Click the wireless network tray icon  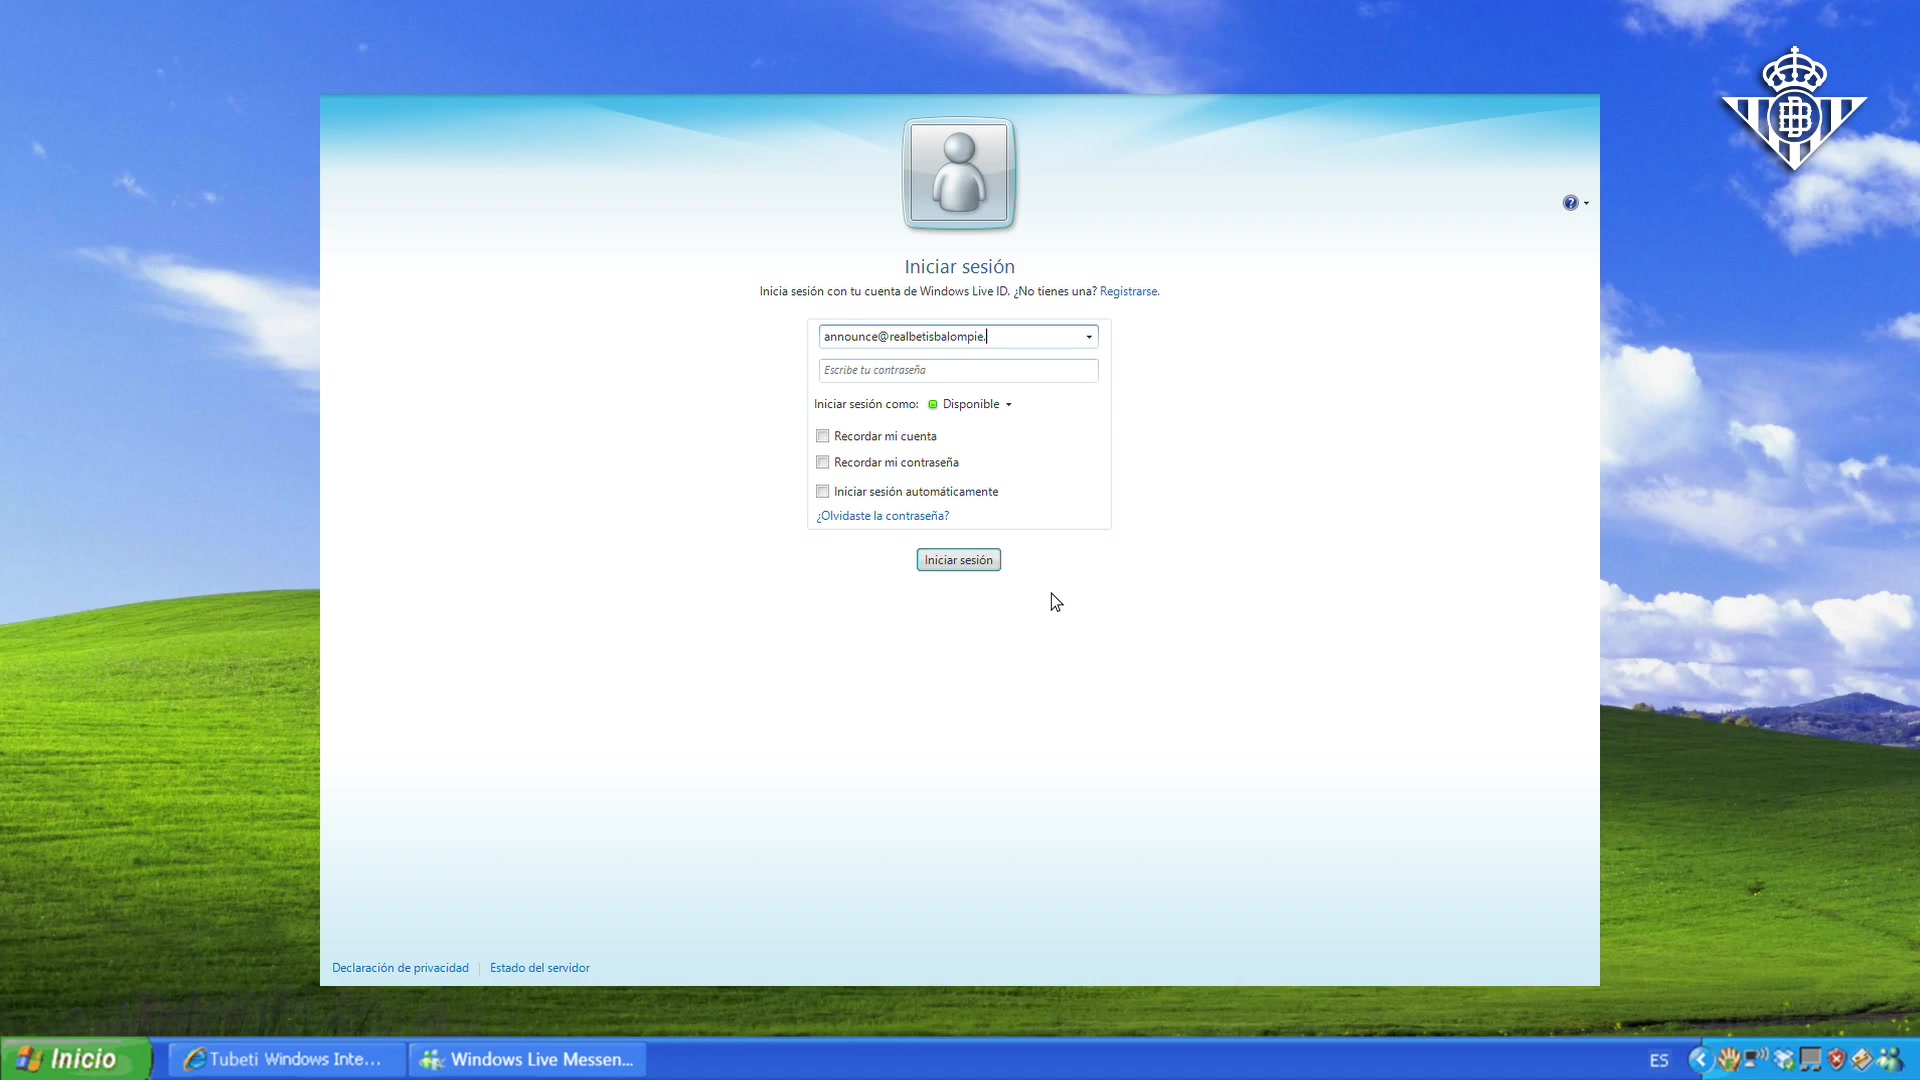coord(1755,1058)
